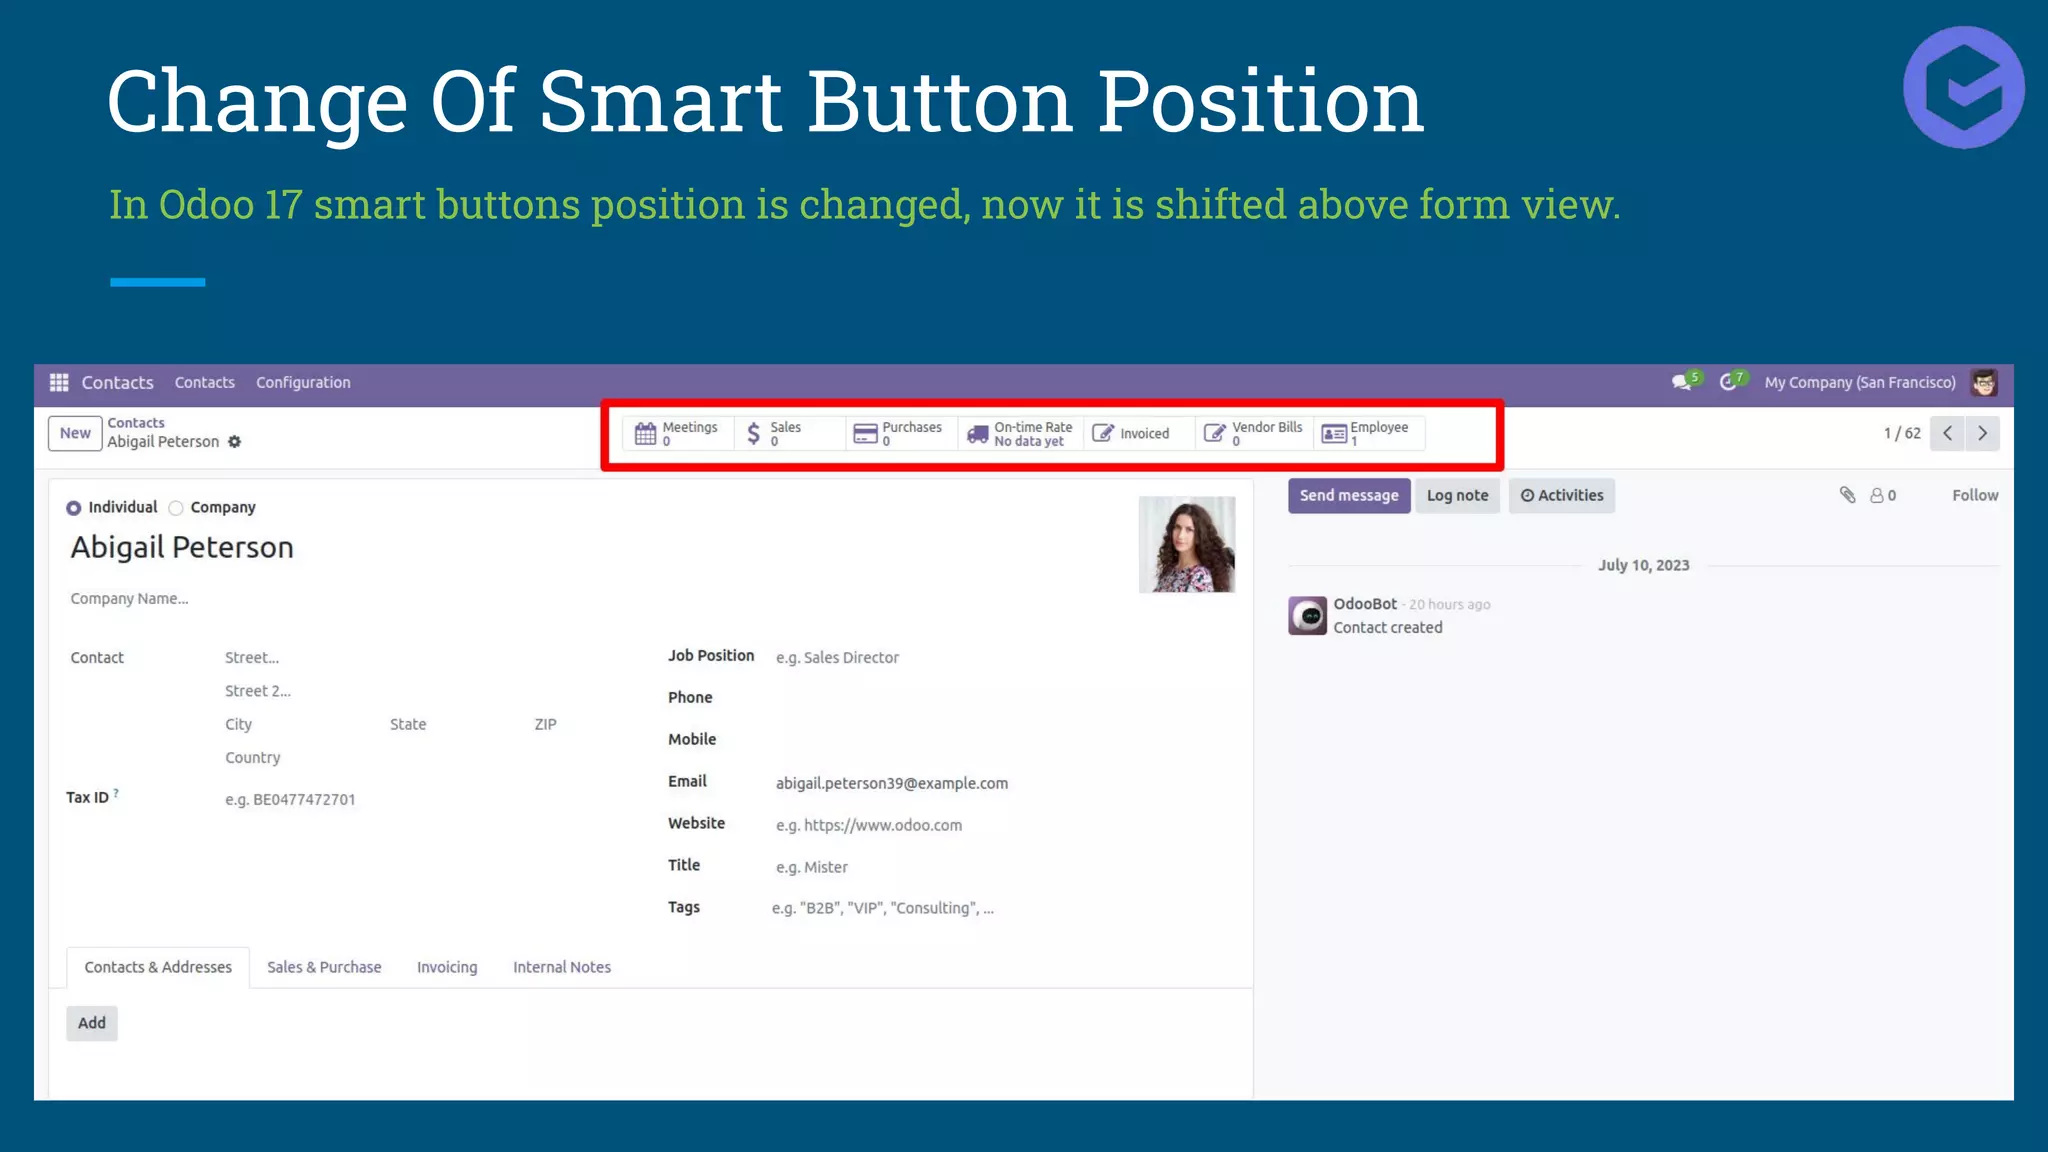Select the Individual radio button
Screen dimensions: 2048x1152
pyautogui.click(x=74, y=508)
